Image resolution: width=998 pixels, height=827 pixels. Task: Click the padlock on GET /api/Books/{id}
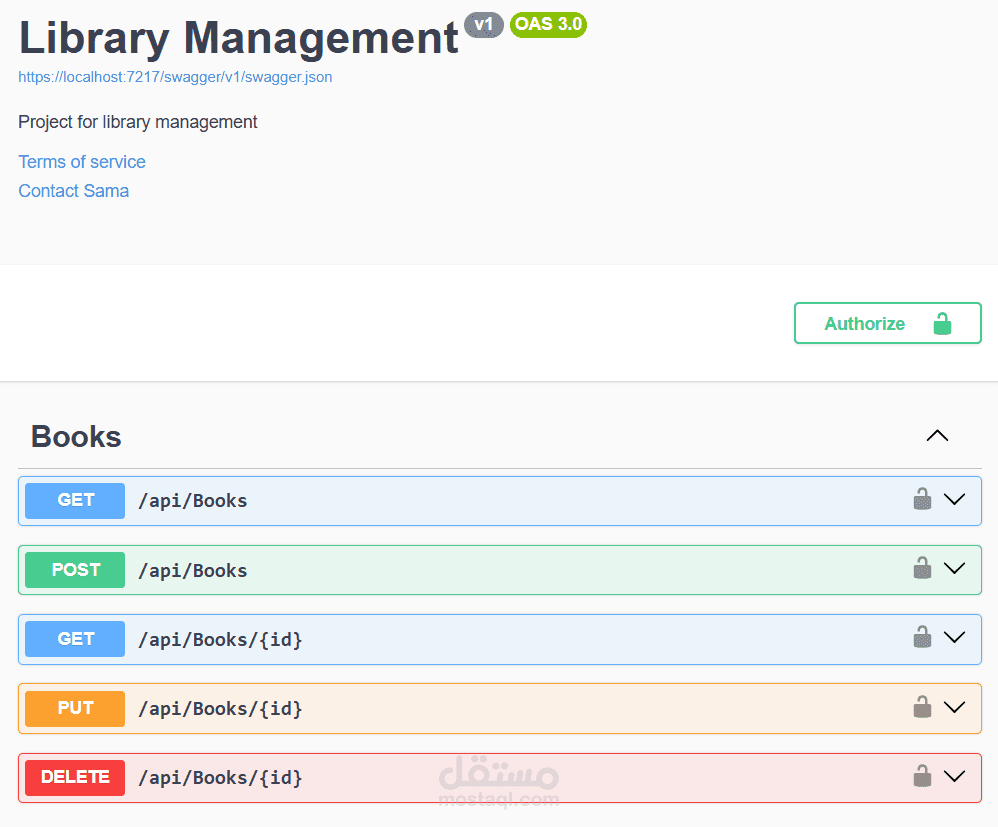(x=922, y=636)
